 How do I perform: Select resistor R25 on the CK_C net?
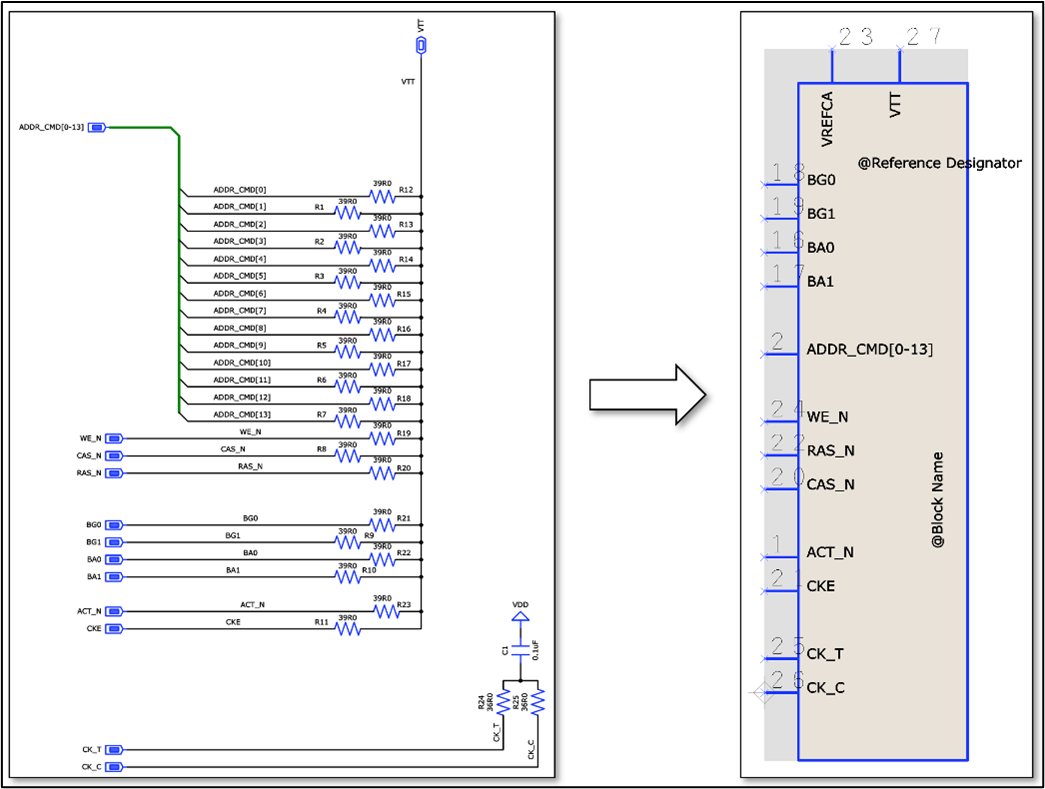(537, 703)
